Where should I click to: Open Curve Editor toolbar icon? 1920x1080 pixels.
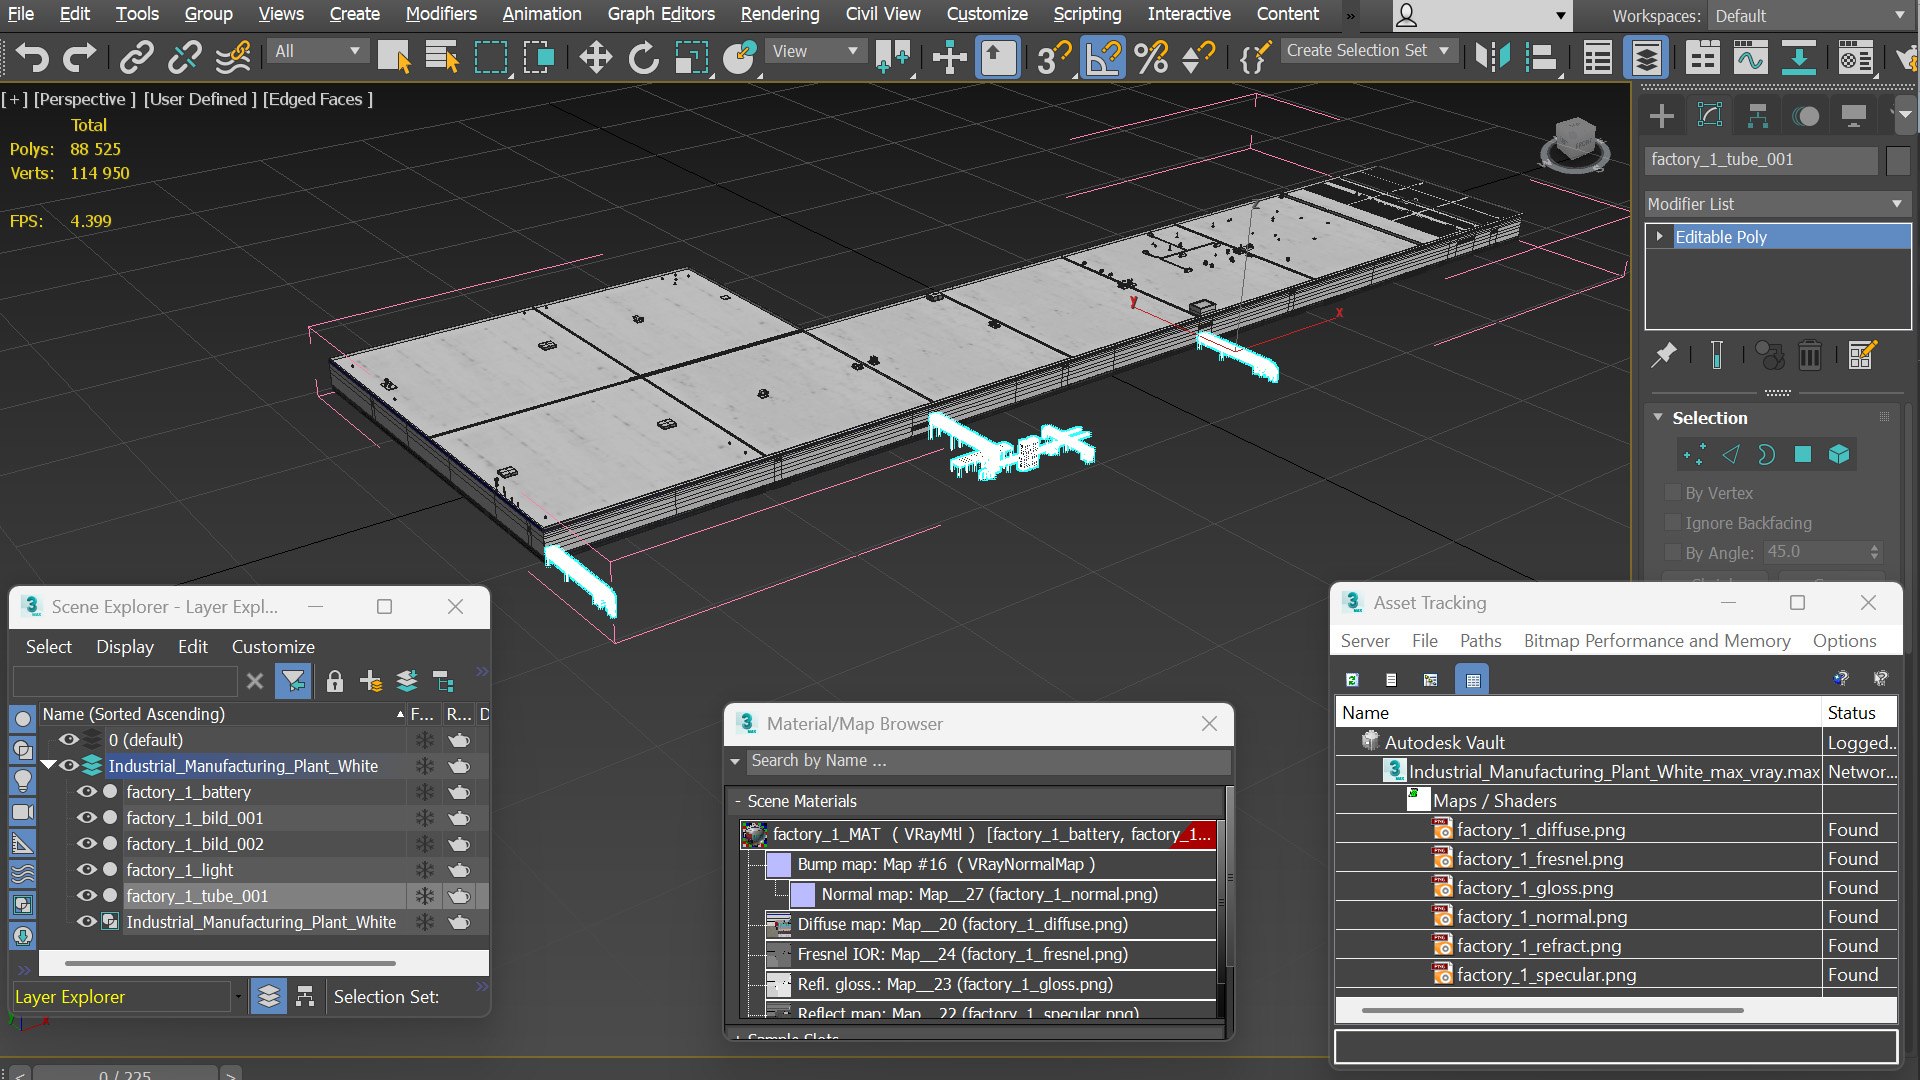click(x=1750, y=57)
